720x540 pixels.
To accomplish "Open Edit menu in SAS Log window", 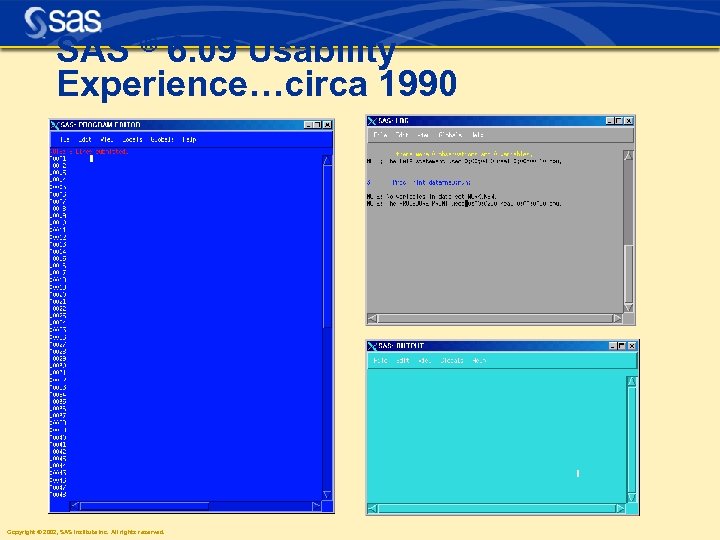I will 402,135.
